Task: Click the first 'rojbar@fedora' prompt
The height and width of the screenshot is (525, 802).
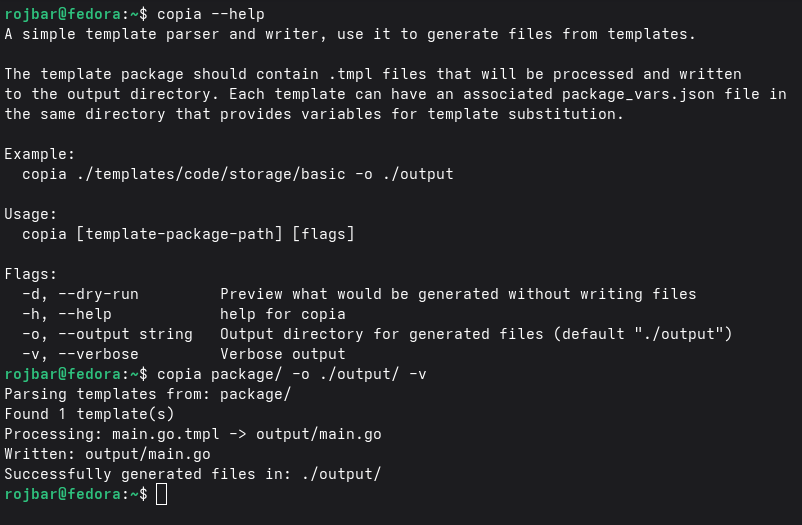Action: [62, 14]
